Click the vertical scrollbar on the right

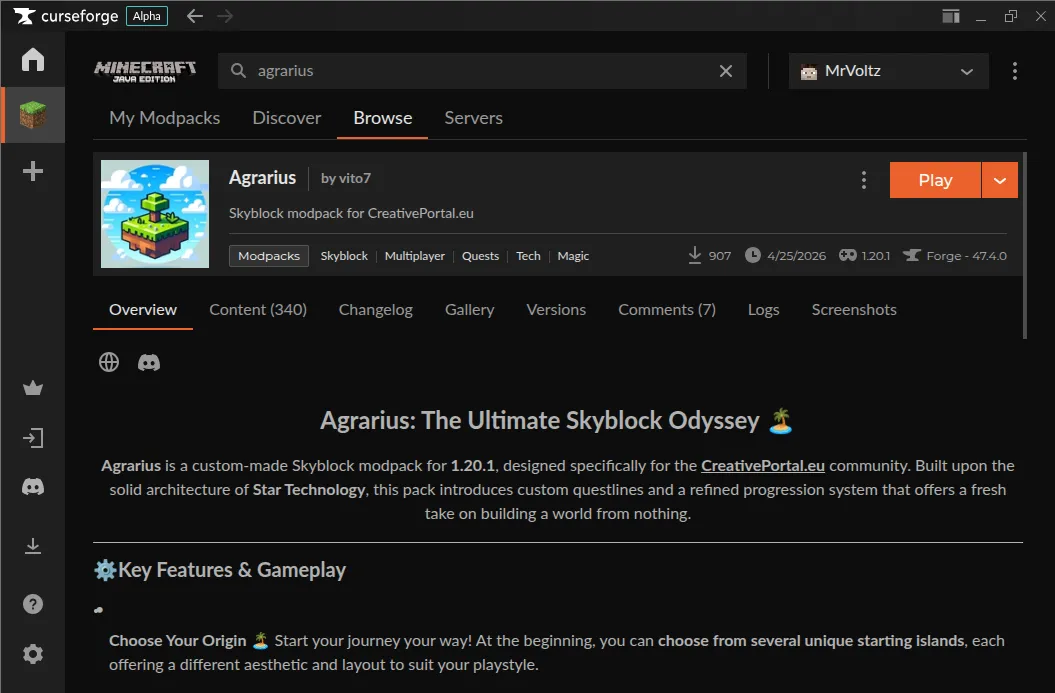tap(1025, 246)
